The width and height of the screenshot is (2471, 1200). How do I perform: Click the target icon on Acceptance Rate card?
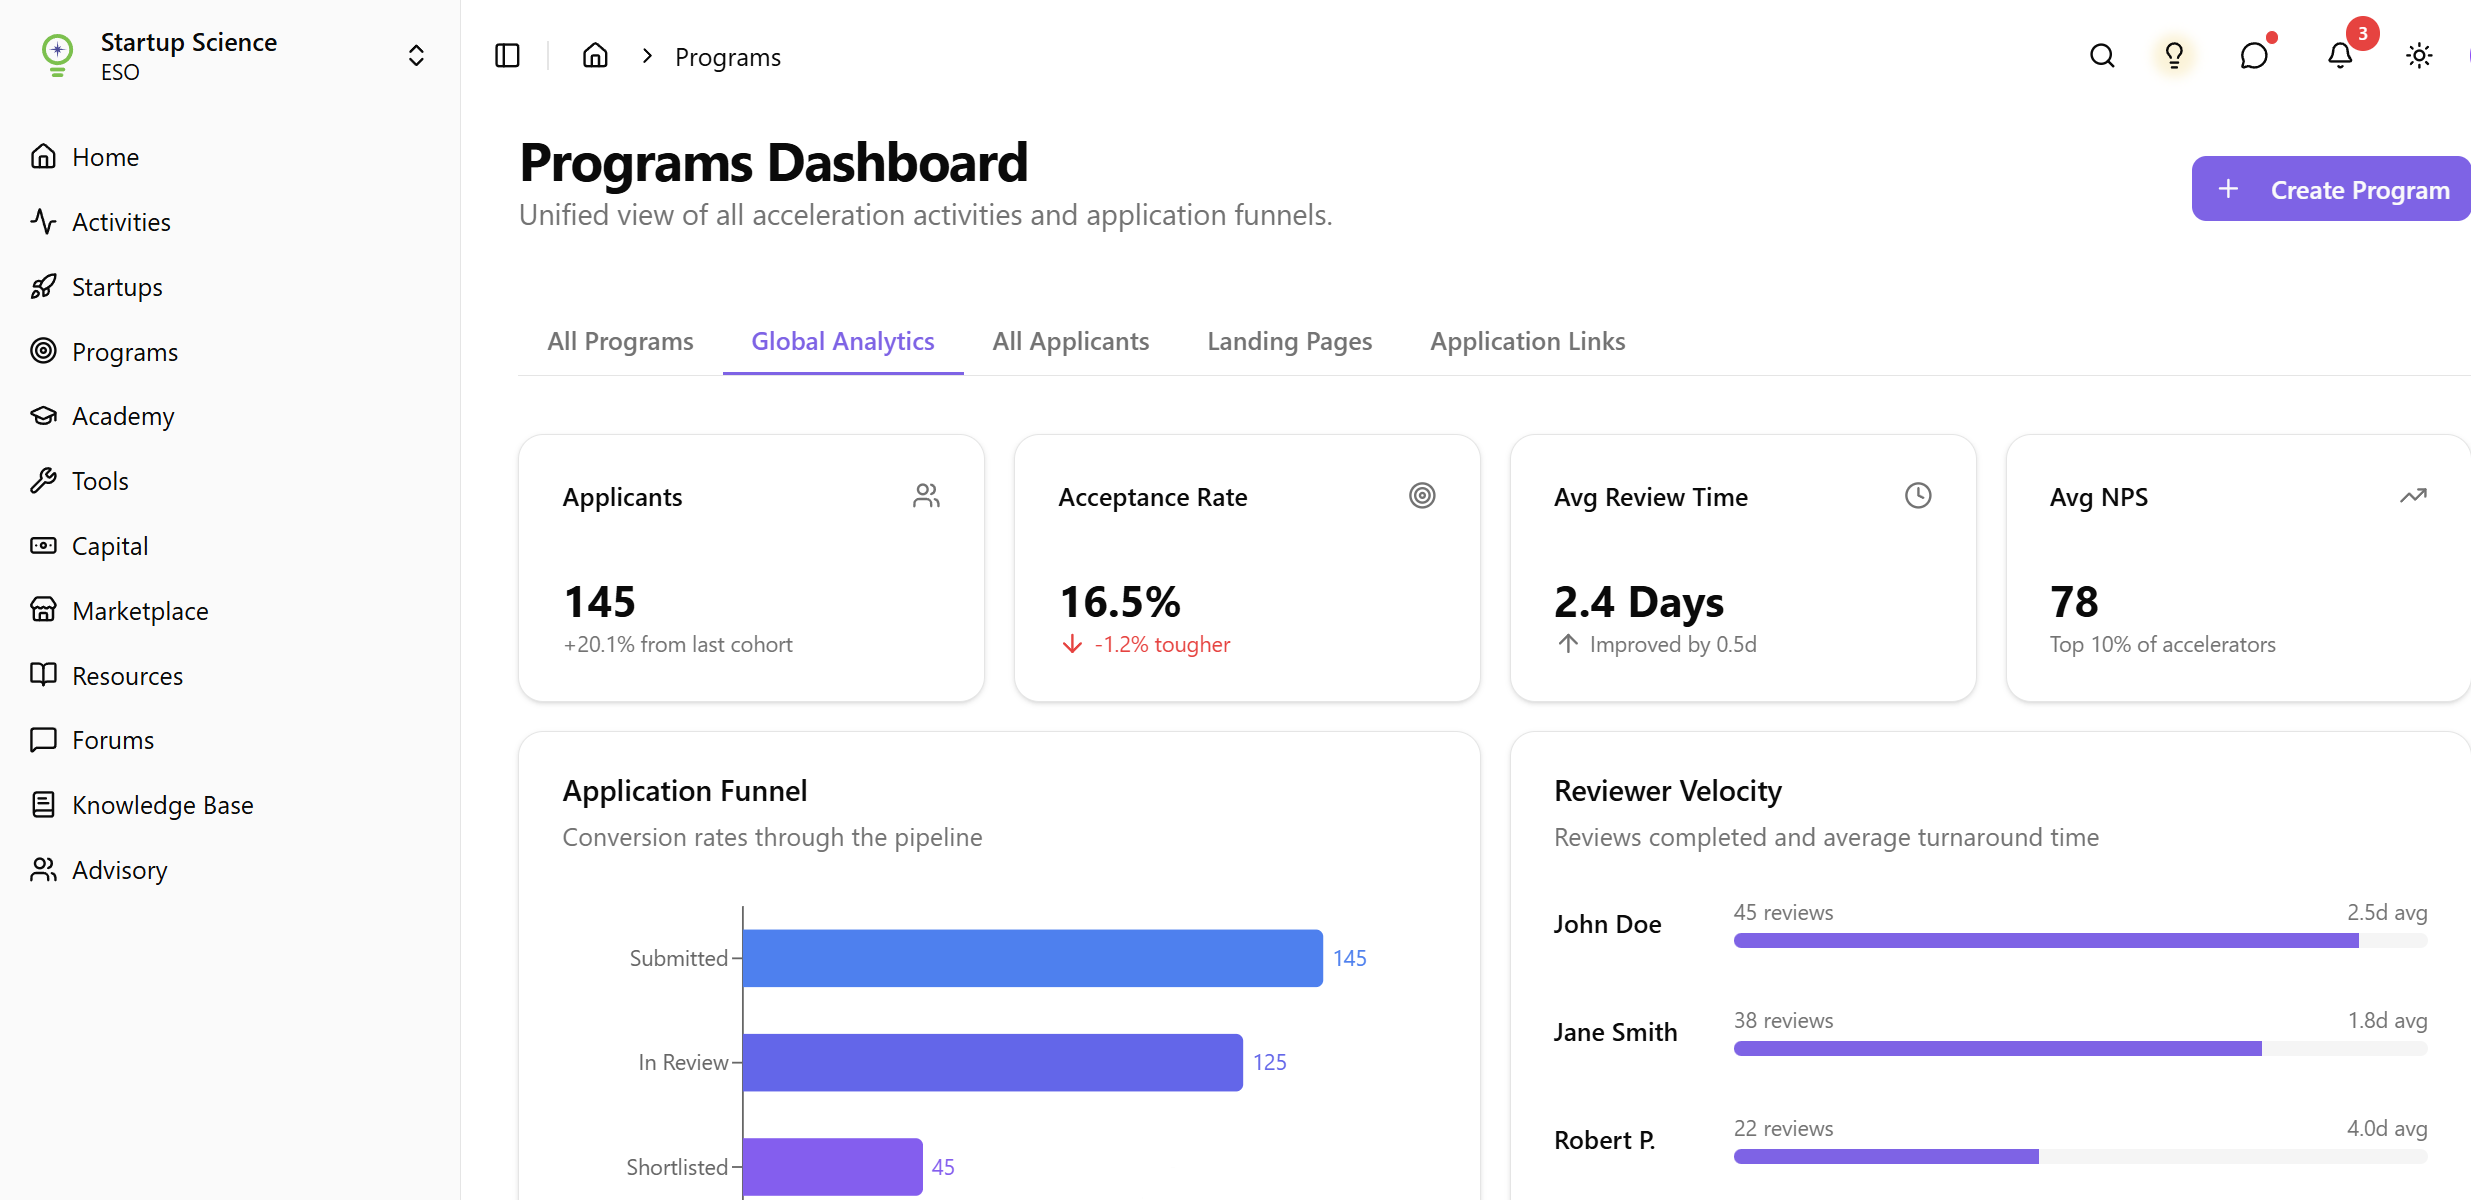pyautogui.click(x=1422, y=496)
